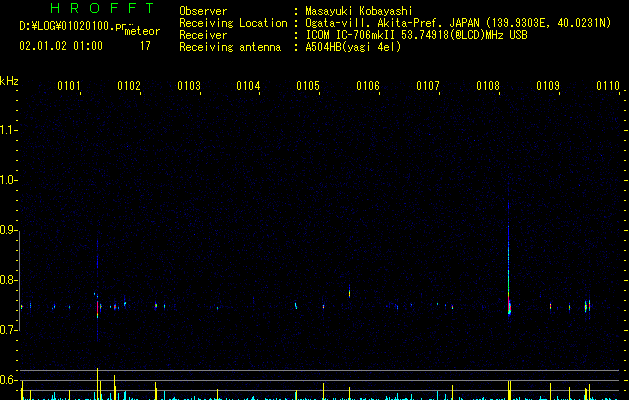The image size is (629, 400).
Task: Click the time marker 0106
Action: [368, 86]
